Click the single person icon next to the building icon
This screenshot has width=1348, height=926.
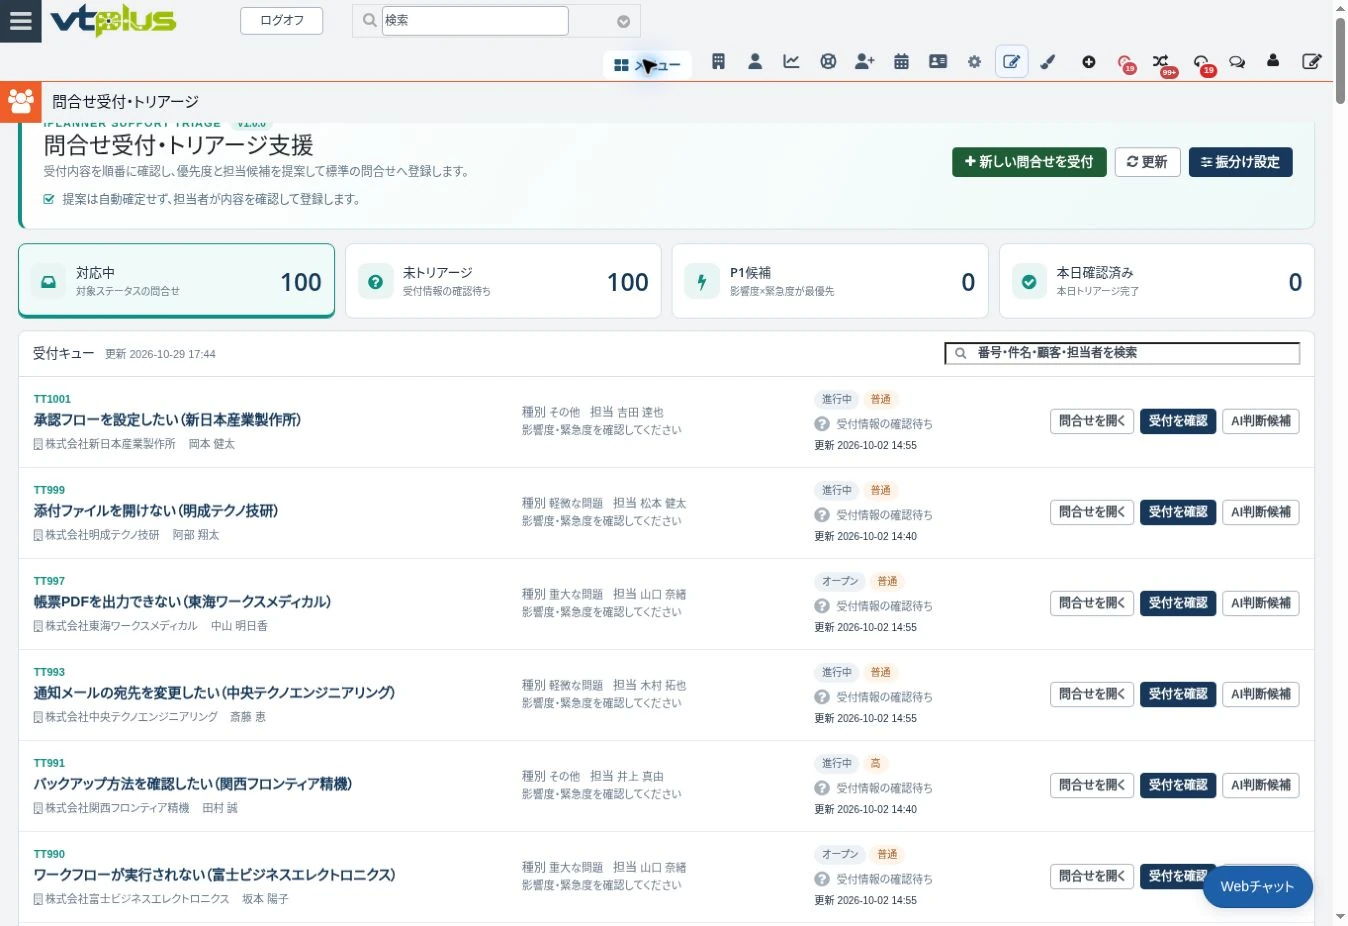coord(755,62)
